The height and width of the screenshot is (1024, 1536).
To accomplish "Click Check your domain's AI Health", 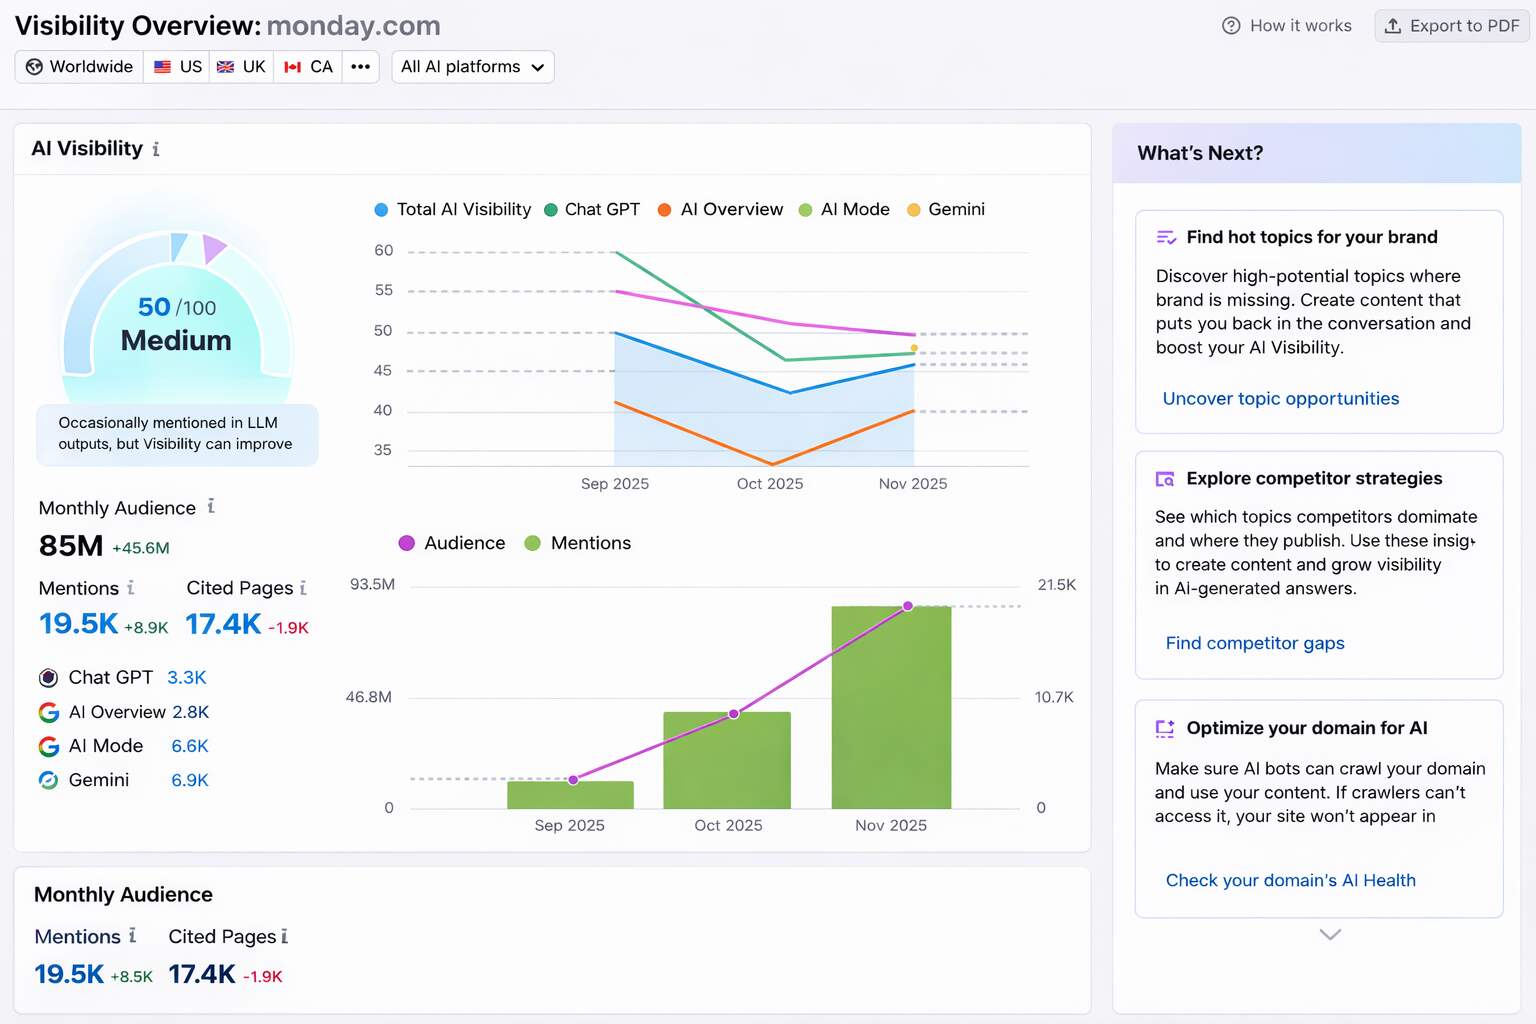I will 1291,880.
